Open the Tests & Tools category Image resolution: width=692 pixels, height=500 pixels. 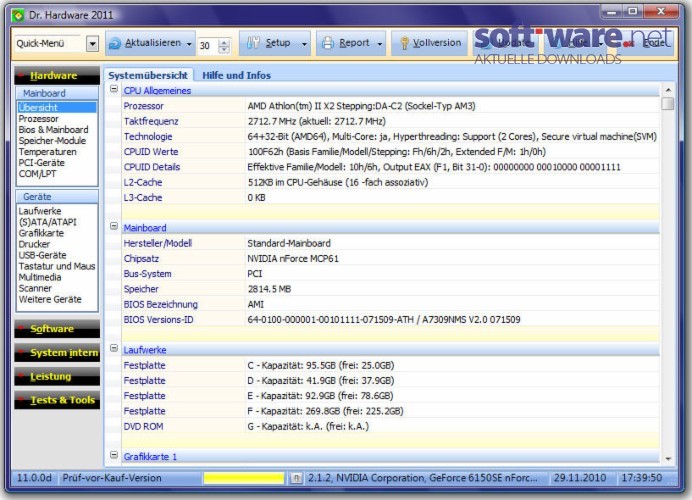(57, 400)
